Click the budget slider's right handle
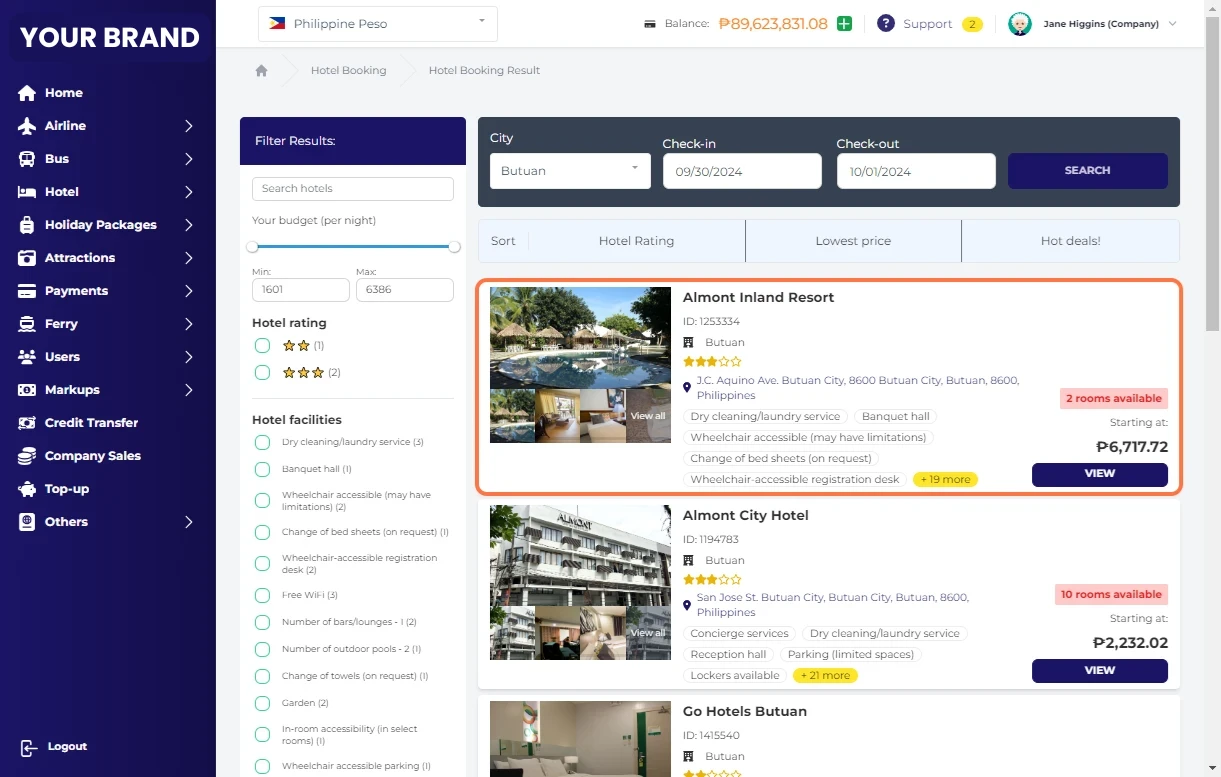1221x777 pixels. pos(454,246)
